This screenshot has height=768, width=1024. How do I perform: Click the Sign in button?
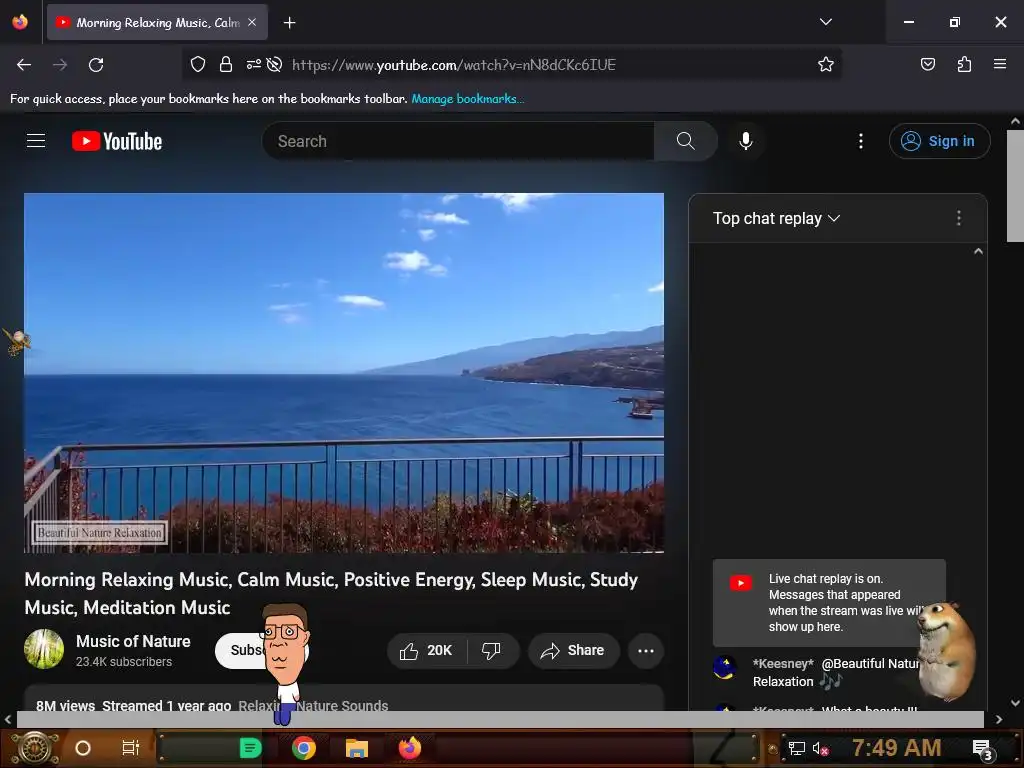coord(939,141)
